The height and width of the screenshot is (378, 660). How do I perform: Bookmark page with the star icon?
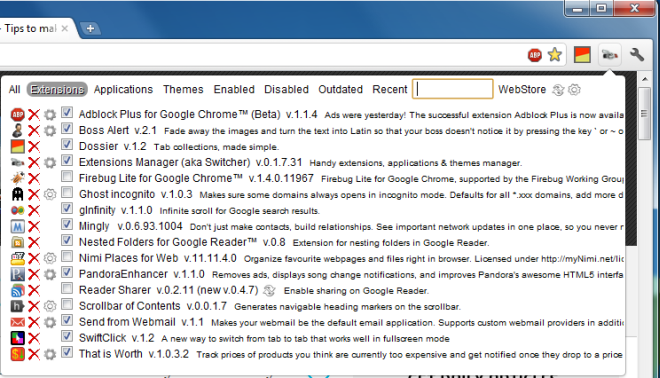point(555,55)
